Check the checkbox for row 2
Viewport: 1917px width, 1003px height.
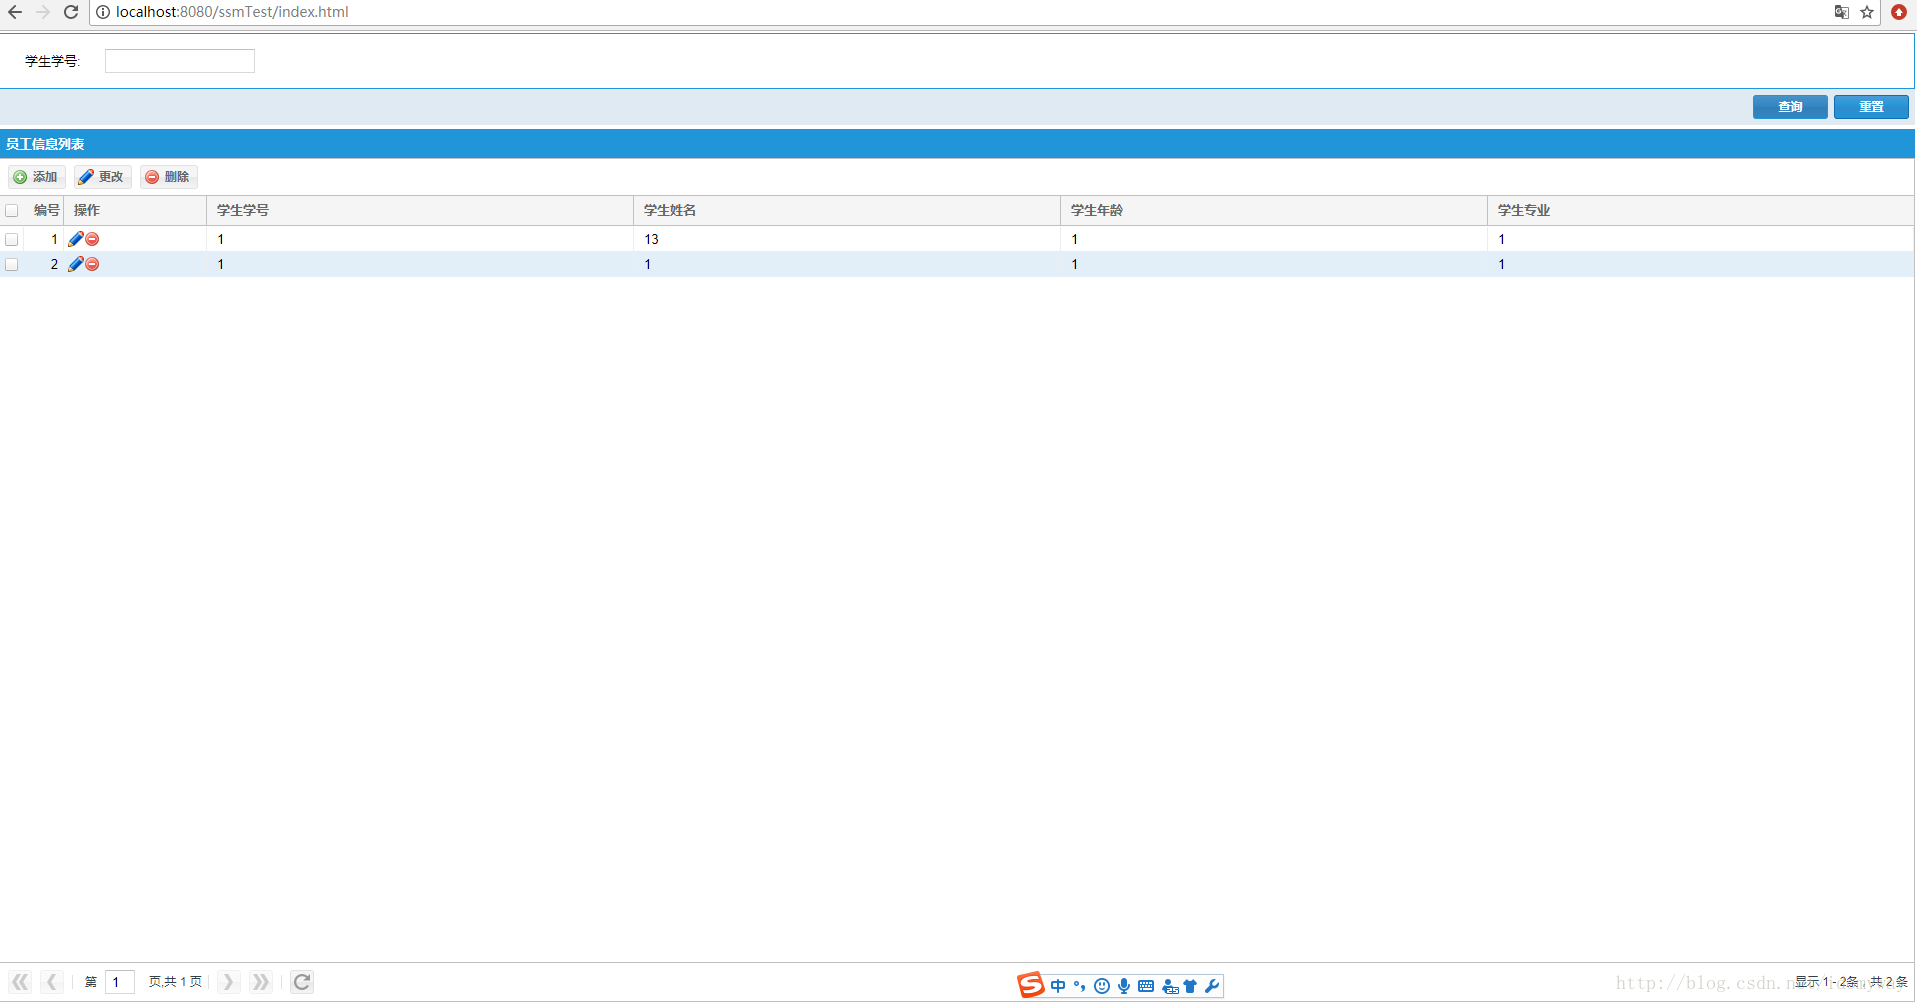click(x=12, y=264)
